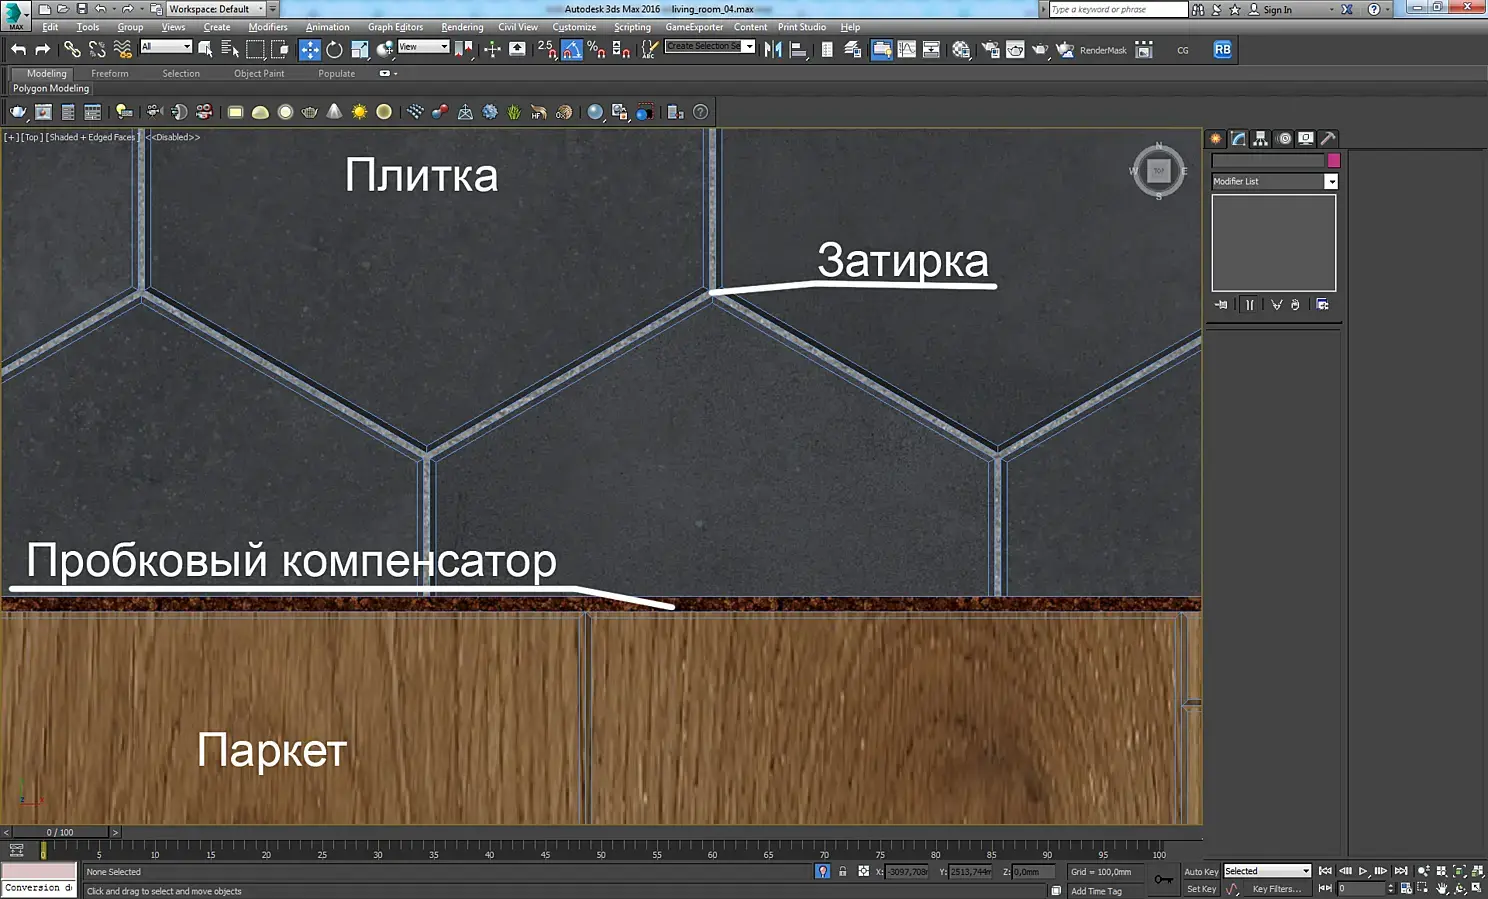Viewport: 1488px width, 899px height.
Task: Open the Workspace: Default dropdown
Action: 216,9
